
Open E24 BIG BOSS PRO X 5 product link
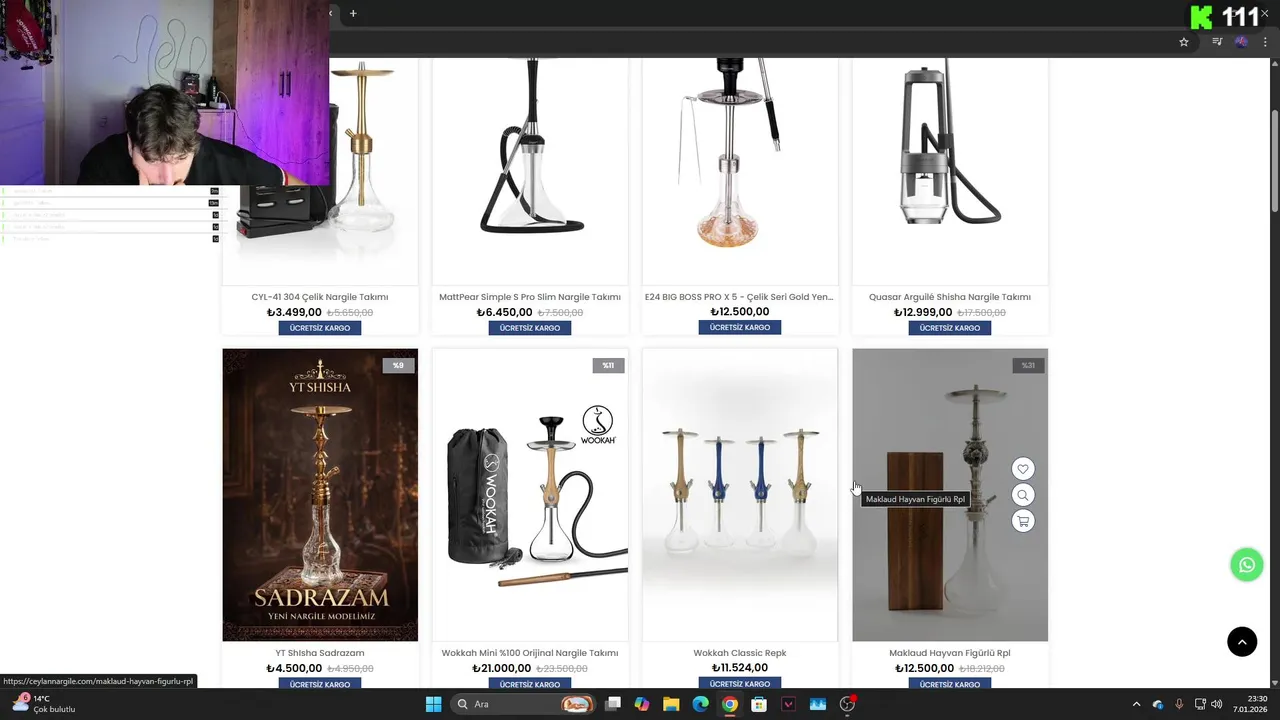(x=739, y=297)
